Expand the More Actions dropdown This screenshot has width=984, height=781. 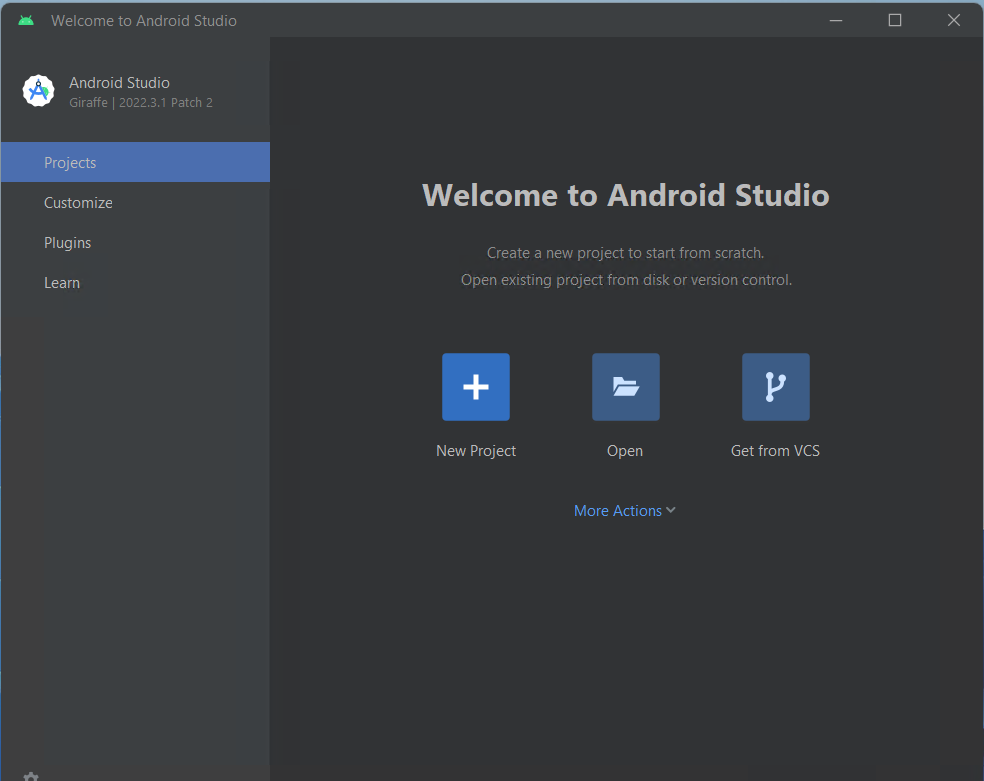[624, 511]
